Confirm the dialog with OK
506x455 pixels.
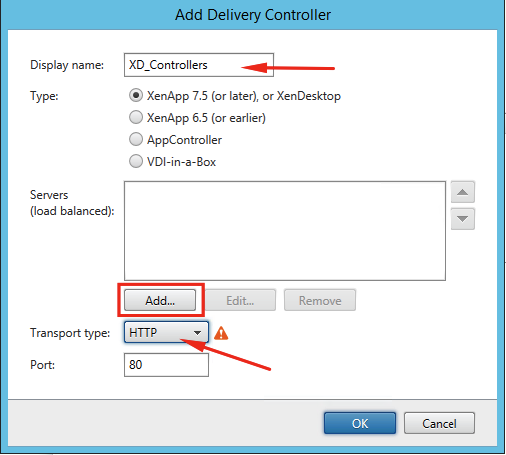tap(360, 423)
